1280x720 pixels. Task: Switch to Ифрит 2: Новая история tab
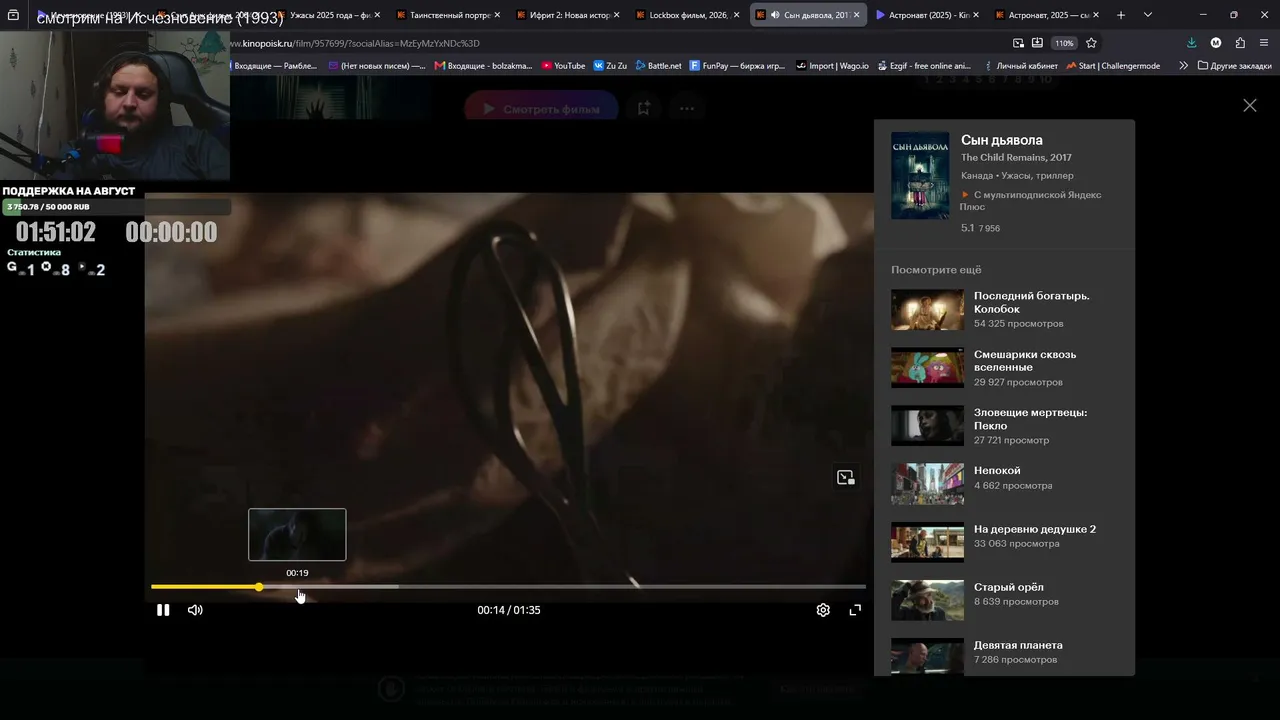pyautogui.click(x=566, y=15)
